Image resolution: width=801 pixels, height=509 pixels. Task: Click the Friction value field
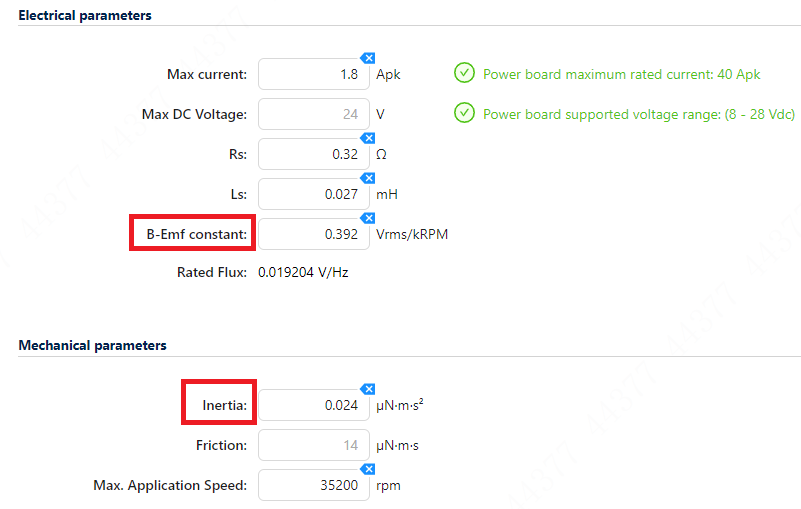tap(313, 445)
